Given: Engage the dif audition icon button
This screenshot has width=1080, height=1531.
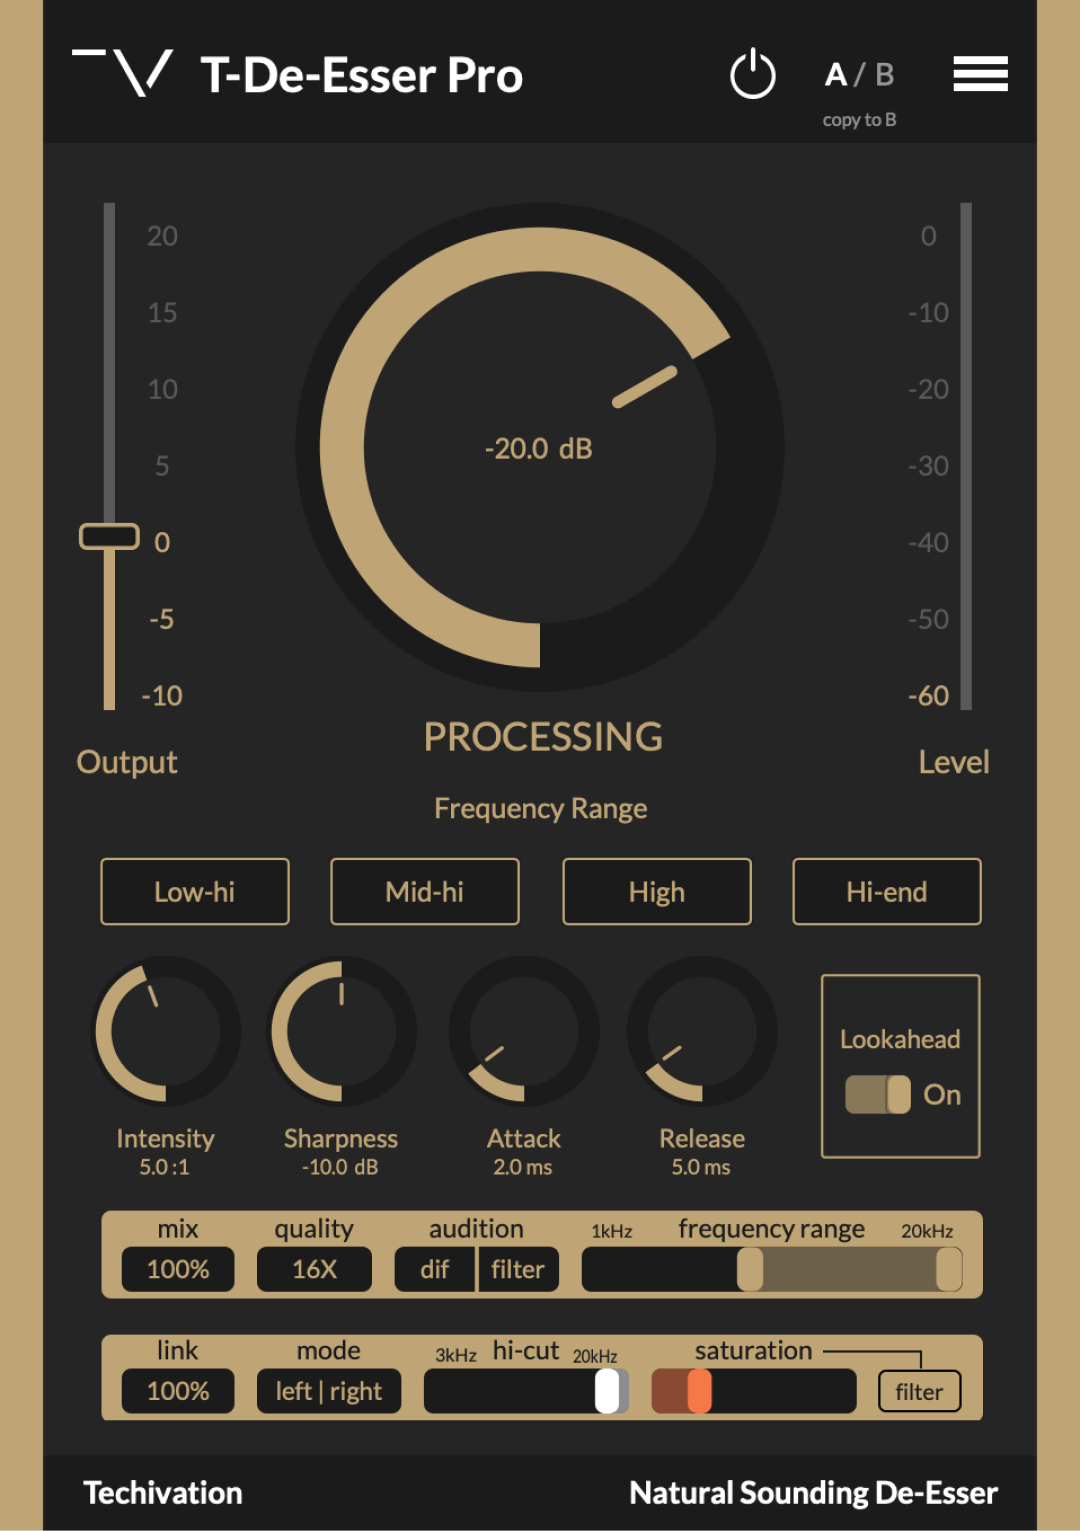Looking at the screenshot, I should (x=434, y=1269).
